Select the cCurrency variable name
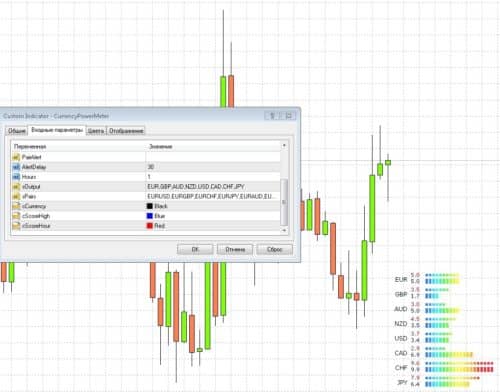 (34, 206)
